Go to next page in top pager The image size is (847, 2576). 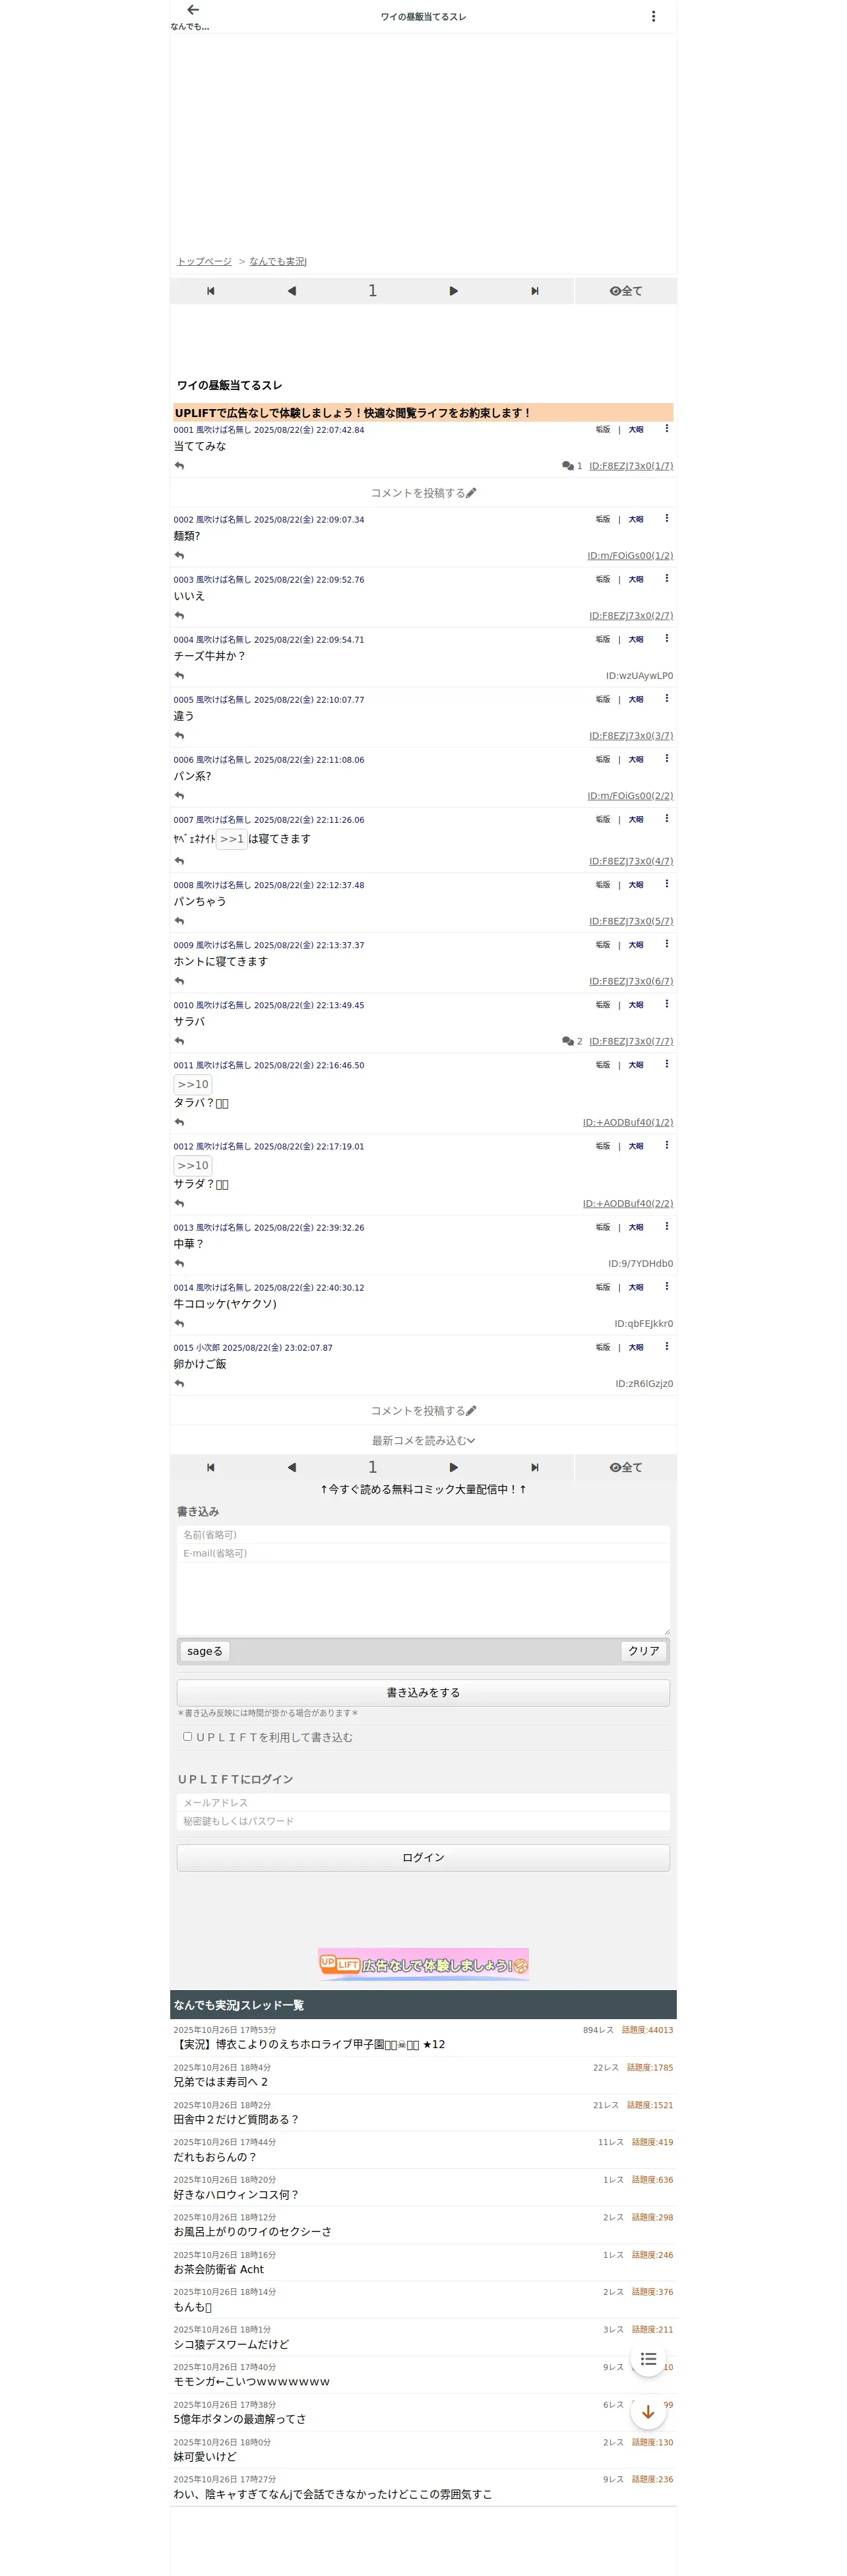coord(453,291)
